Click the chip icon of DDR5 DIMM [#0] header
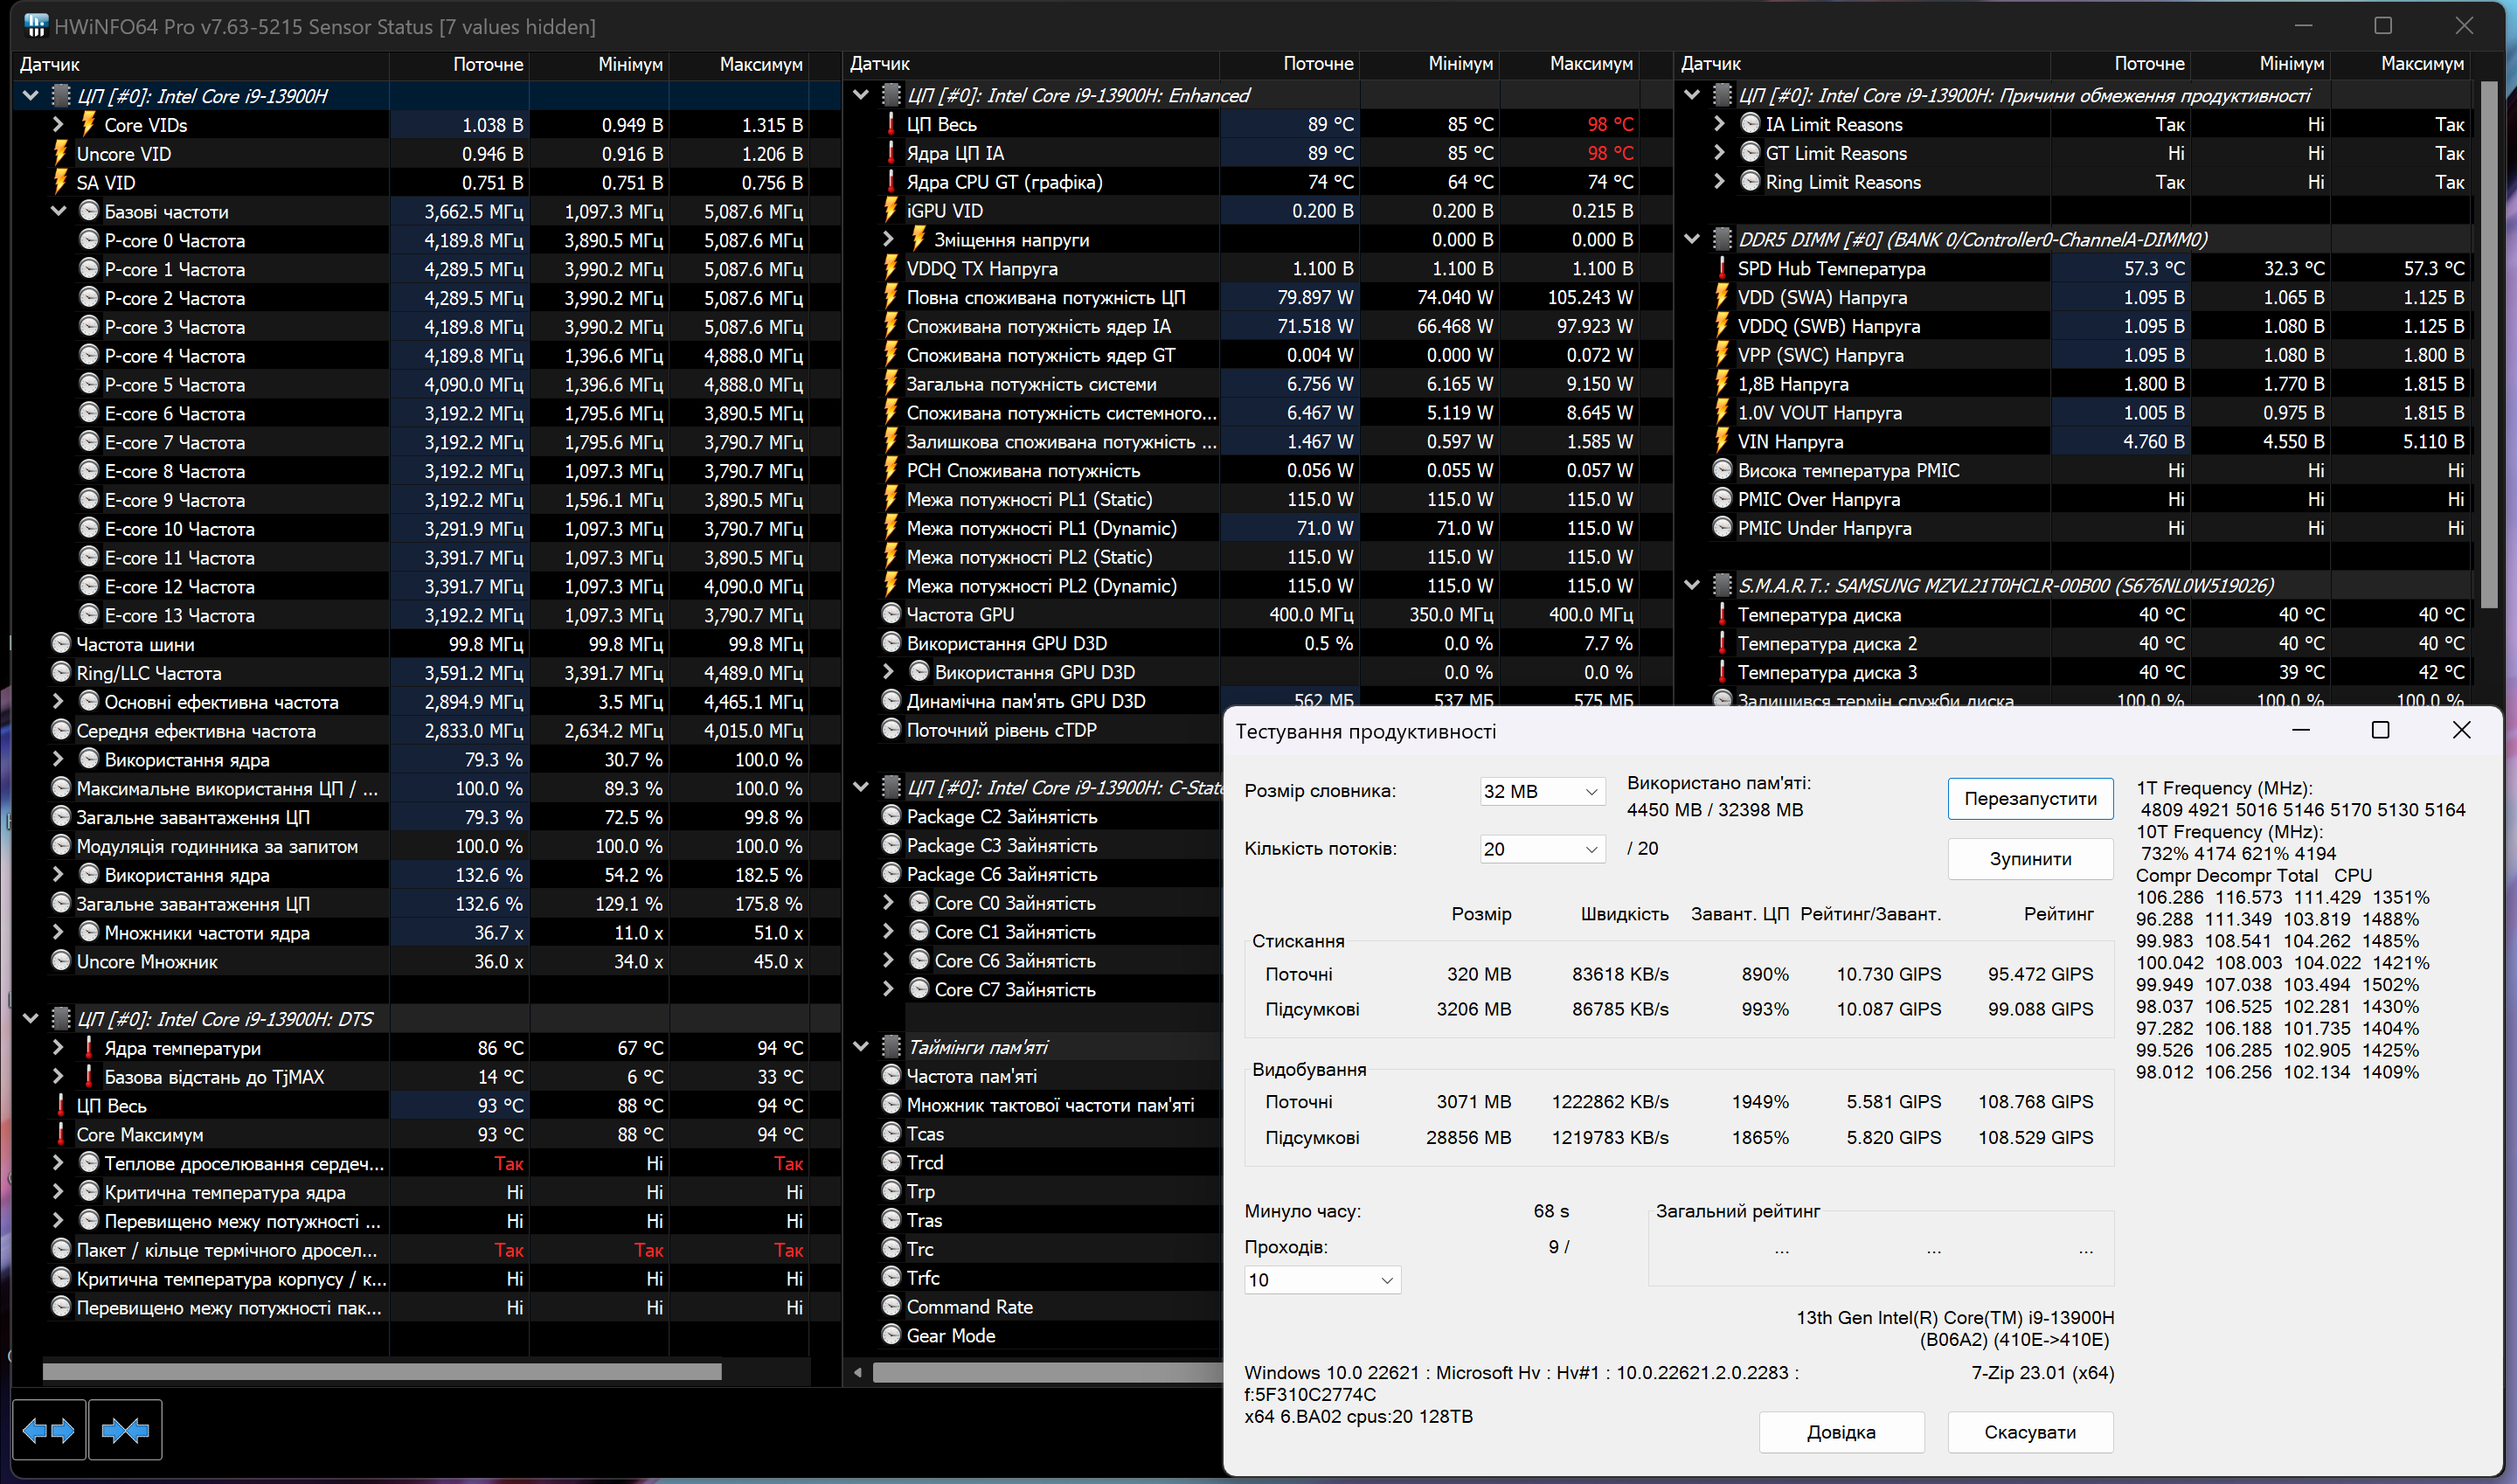 (x=1722, y=239)
